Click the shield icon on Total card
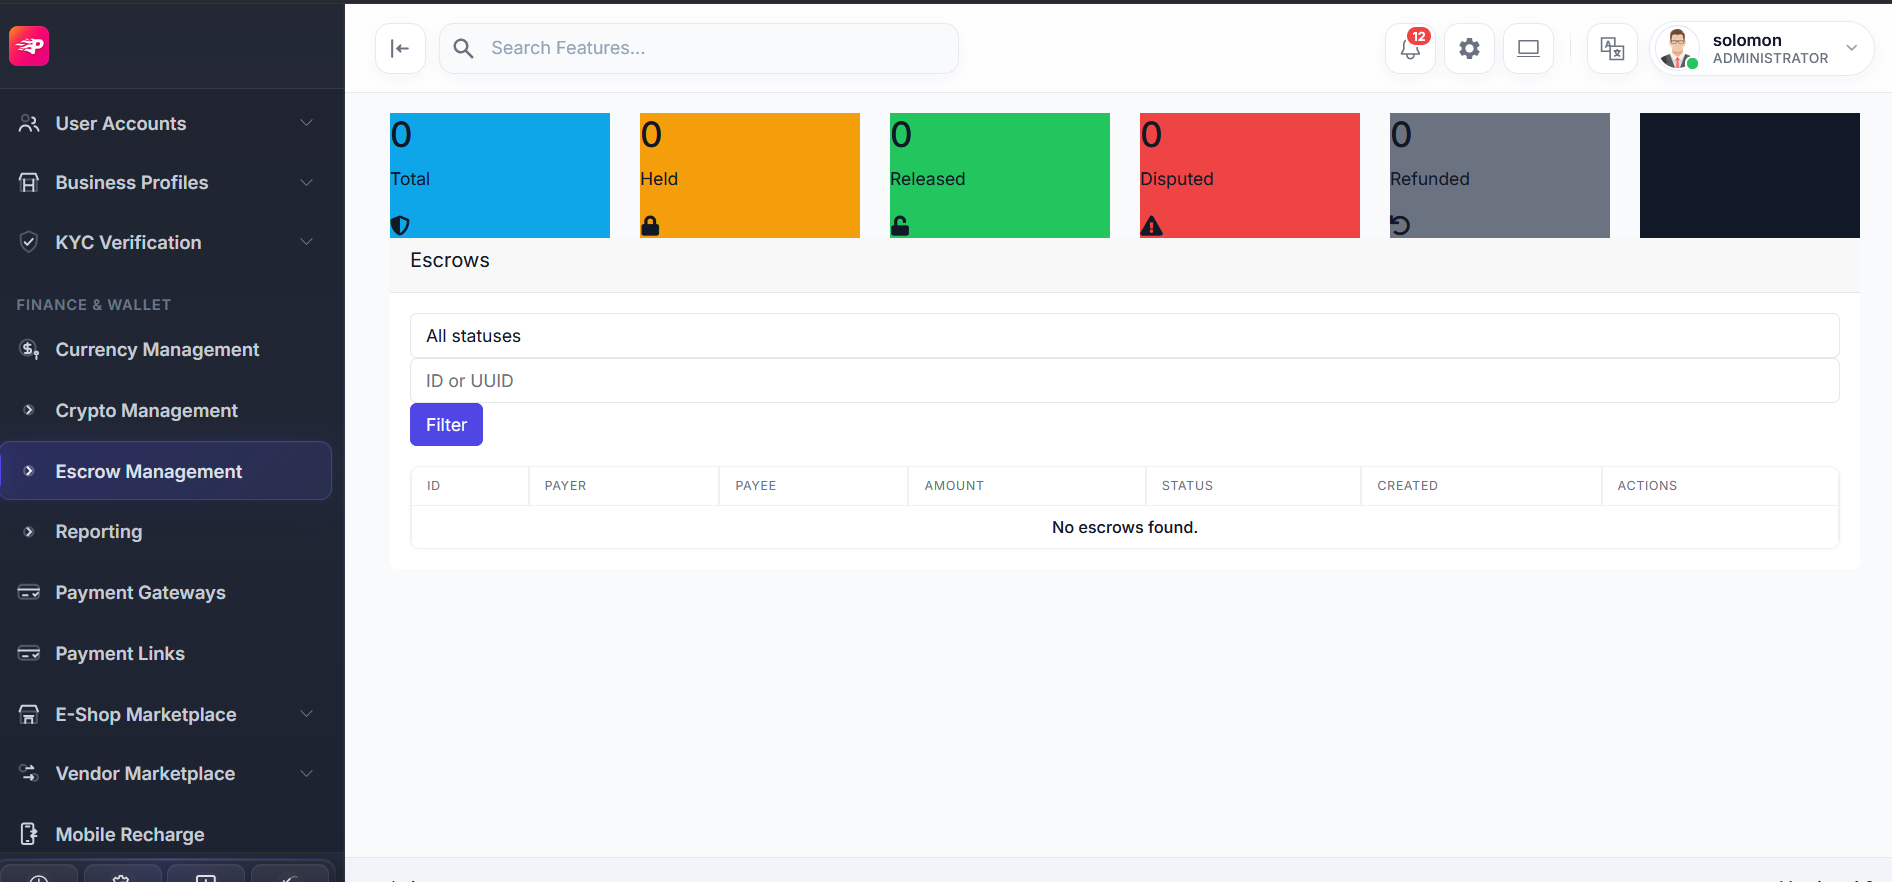Viewport: 1892px width, 882px height. point(400,225)
